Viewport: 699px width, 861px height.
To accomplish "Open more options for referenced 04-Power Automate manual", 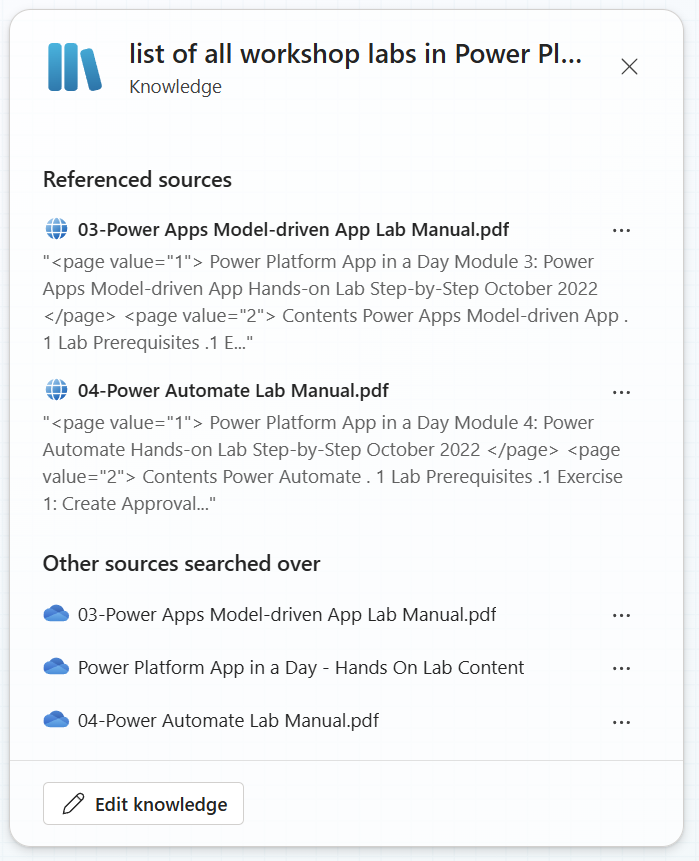I will 622,393.
